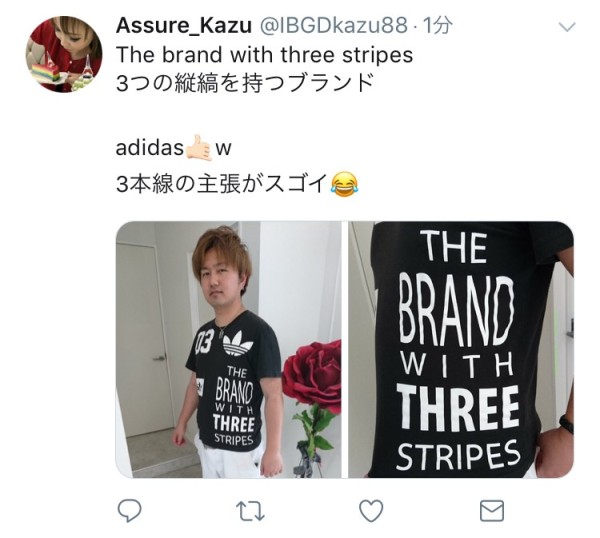Viewport: 600px width, 538px height.
Task: Open the left photo of man in adidas shirt
Action: tap(228, 349)
